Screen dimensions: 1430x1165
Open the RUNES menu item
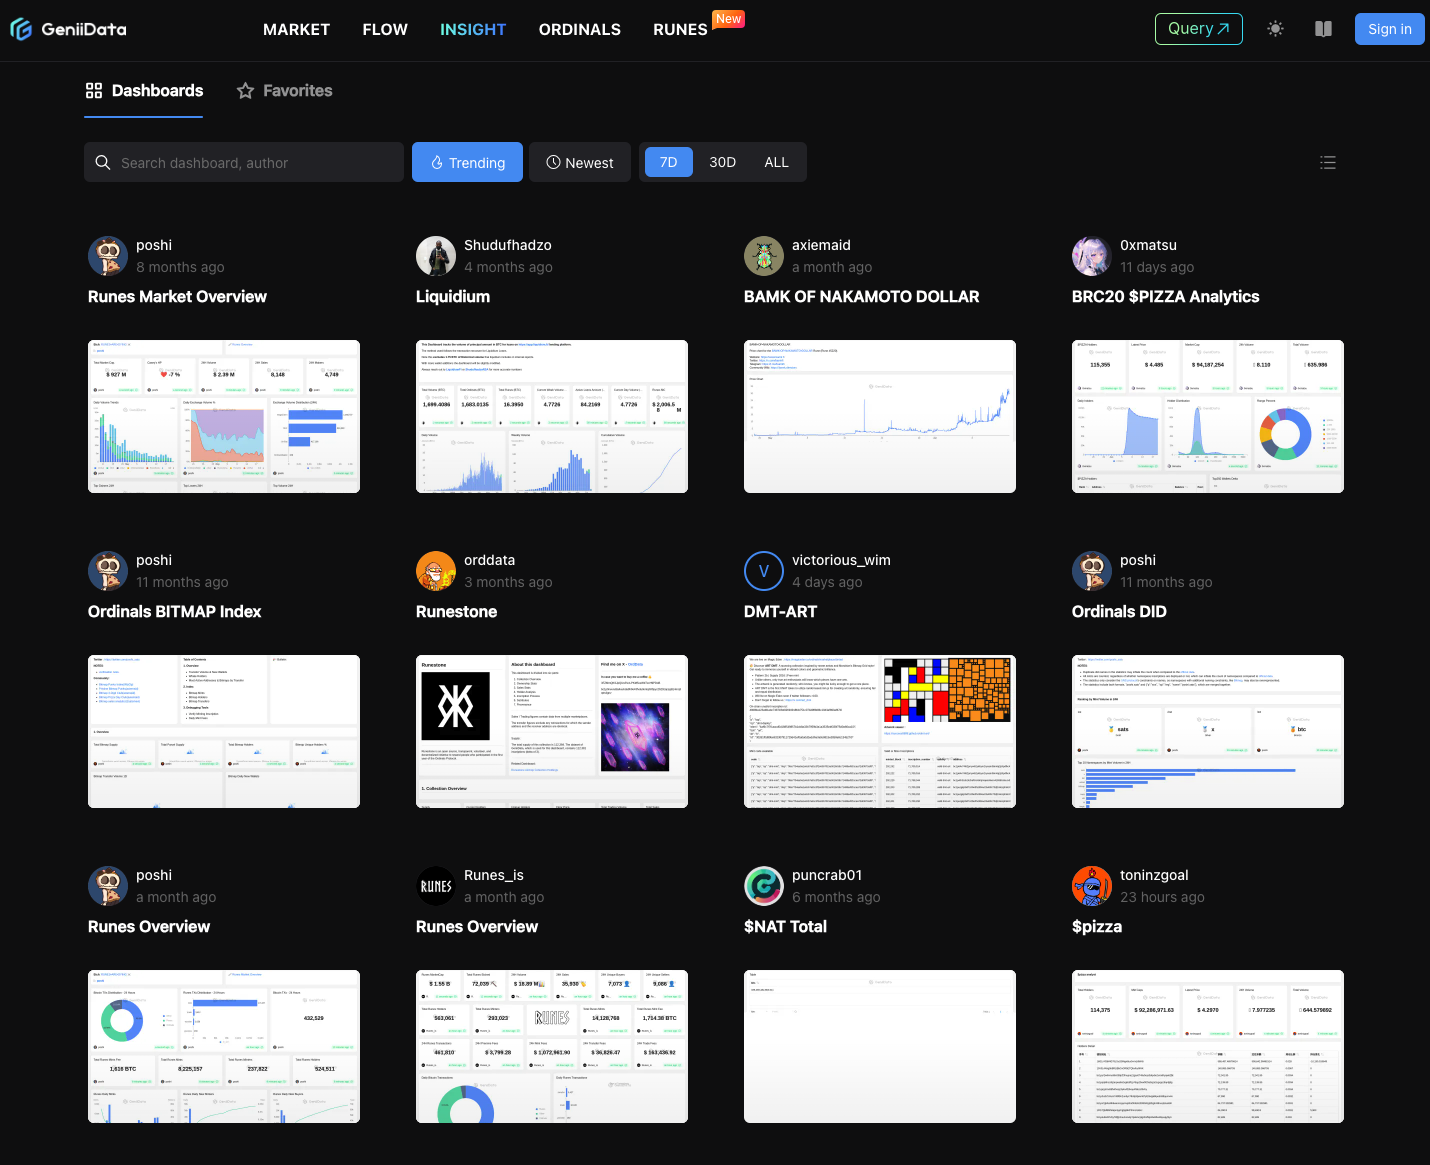(680, 30)
